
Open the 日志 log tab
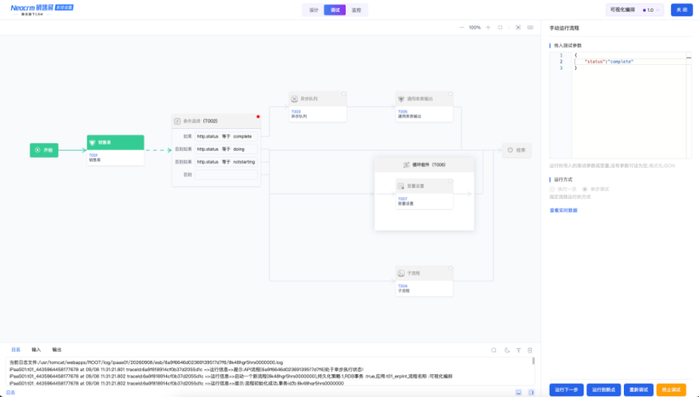tap(16, 350)
